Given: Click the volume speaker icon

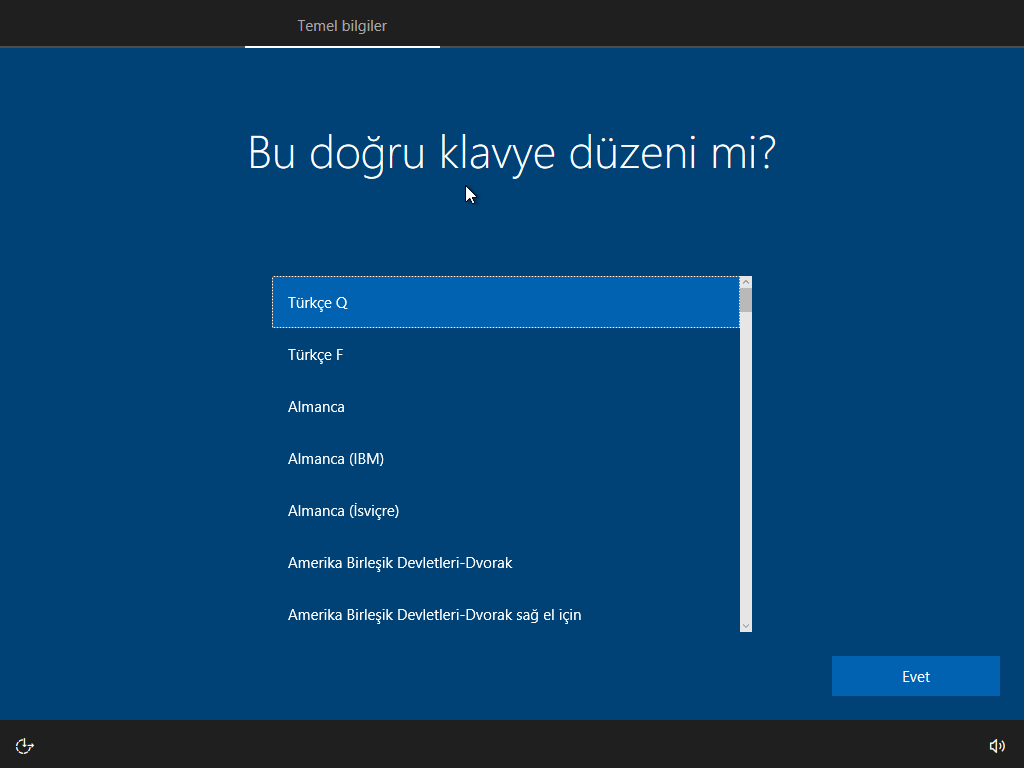Looking at the screenshot, I should pyautogui.click(x=996, y=746).
